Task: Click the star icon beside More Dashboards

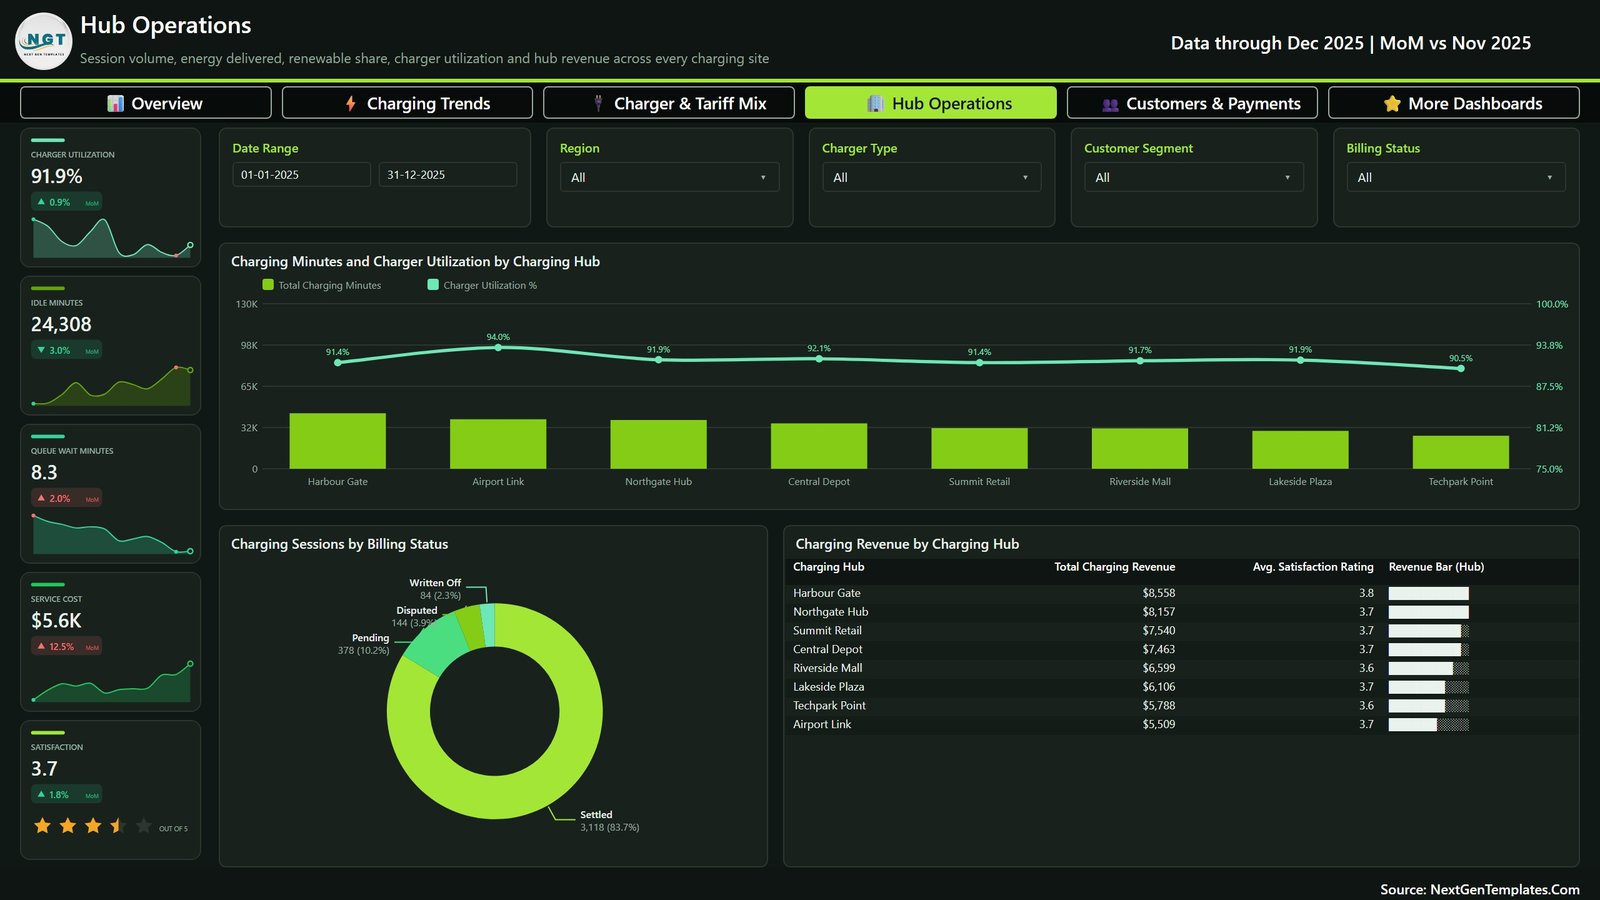Action: tap(1392, 103)
